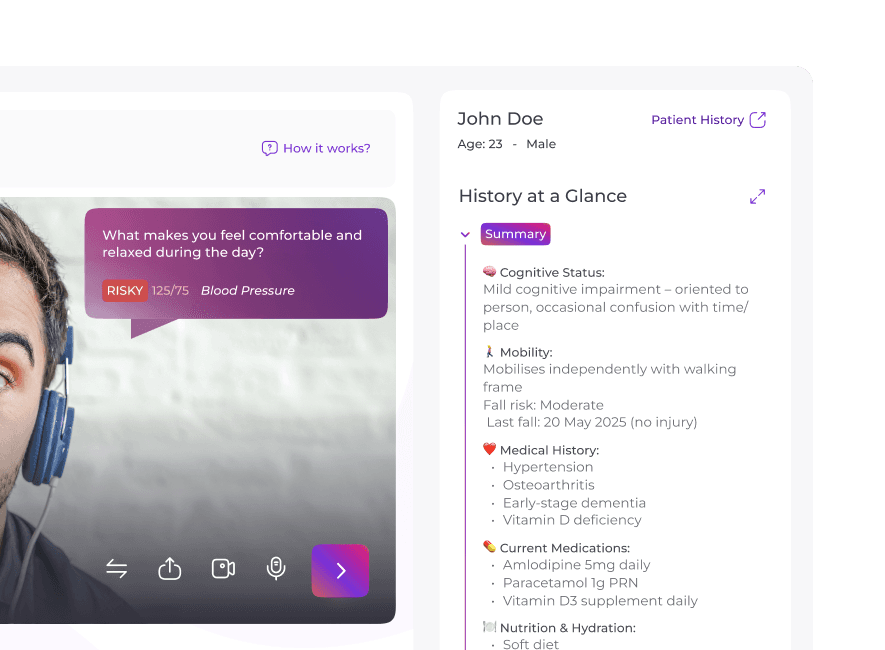Select the Summary tag
The width and height of the screenshot is (885, 650).
click(x=515, y=234)
